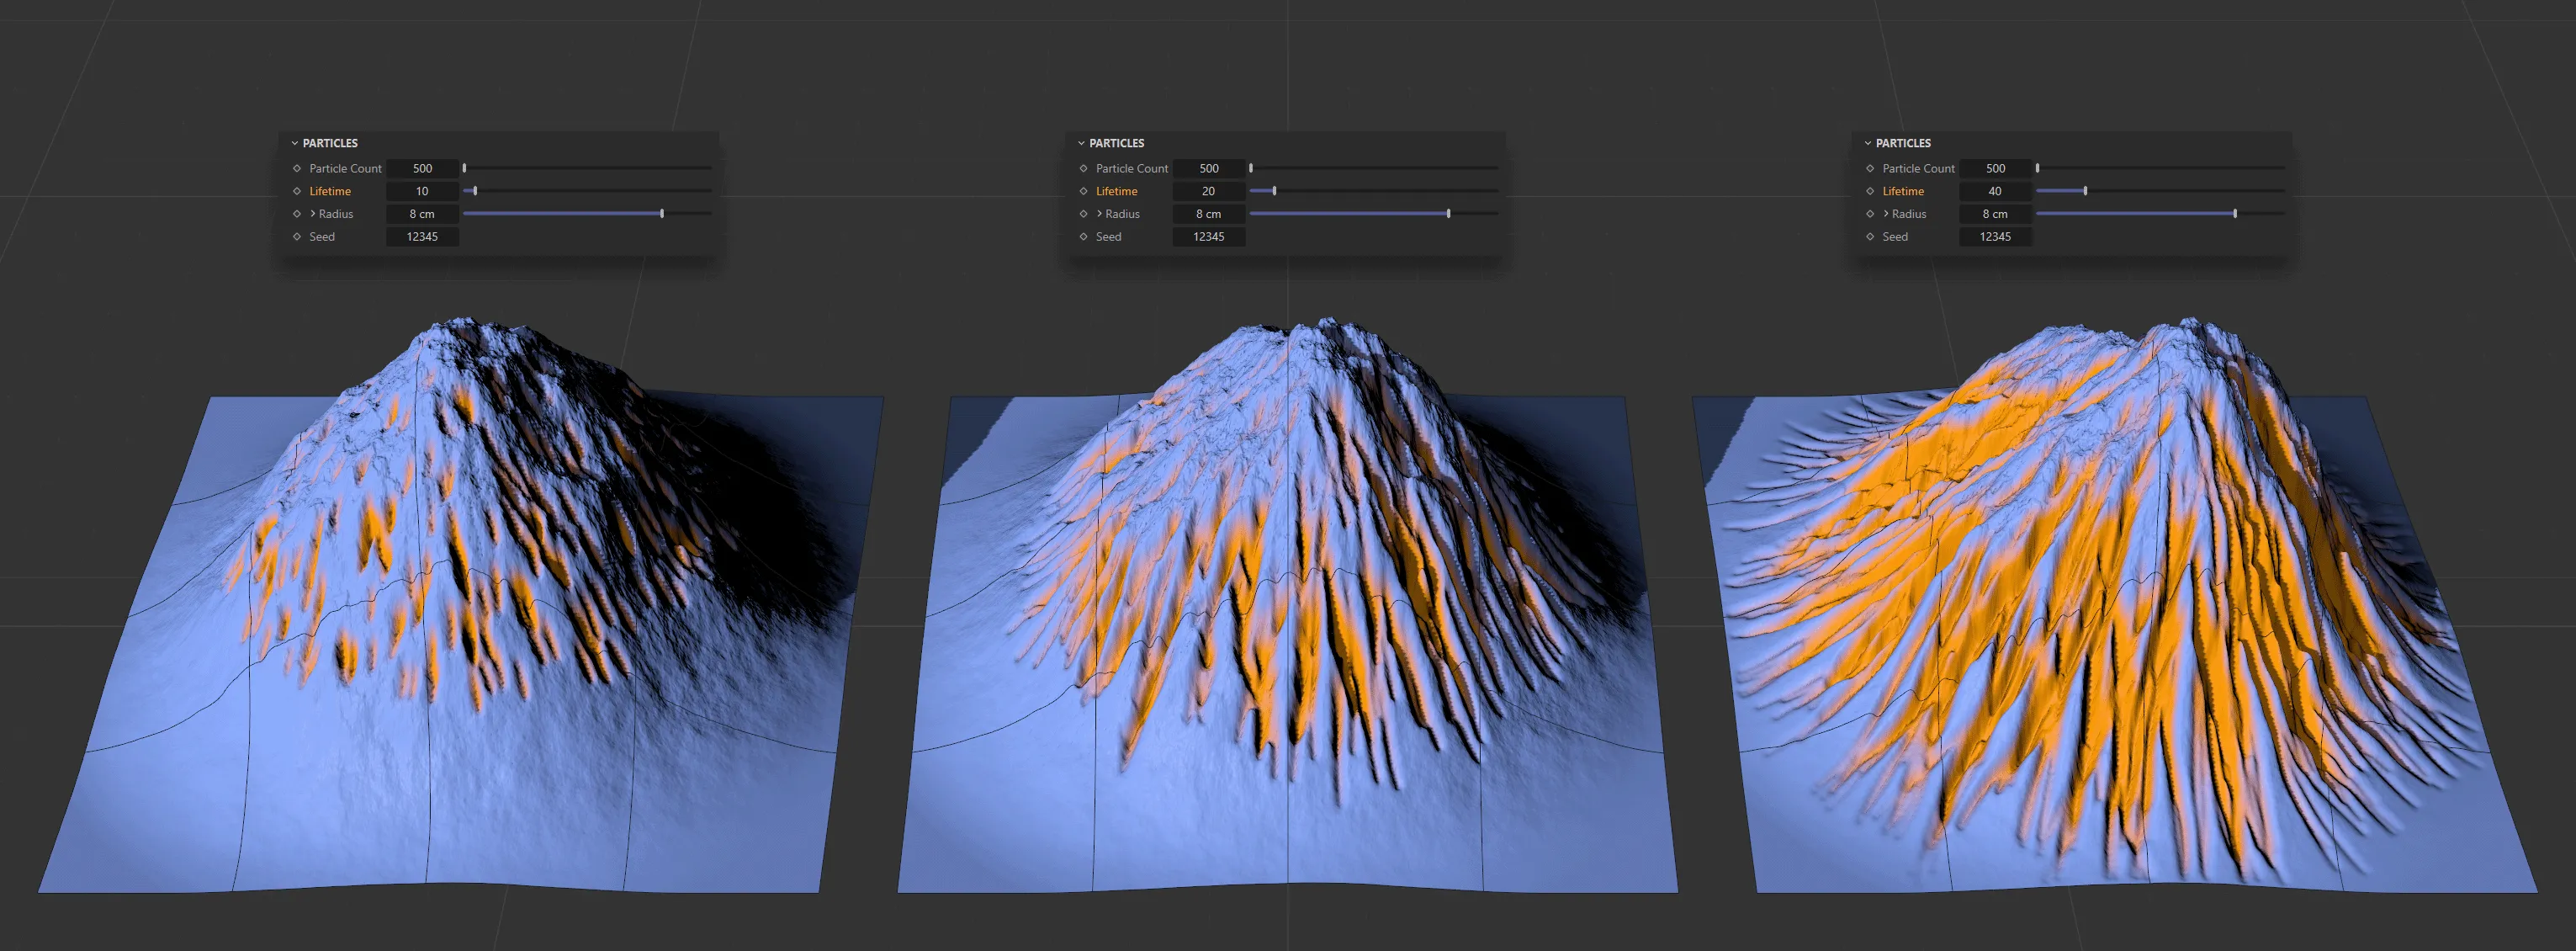Collapse the right PARTICLES section via its chevron
The image size is (2576, 951).
tap(1867, 142)
